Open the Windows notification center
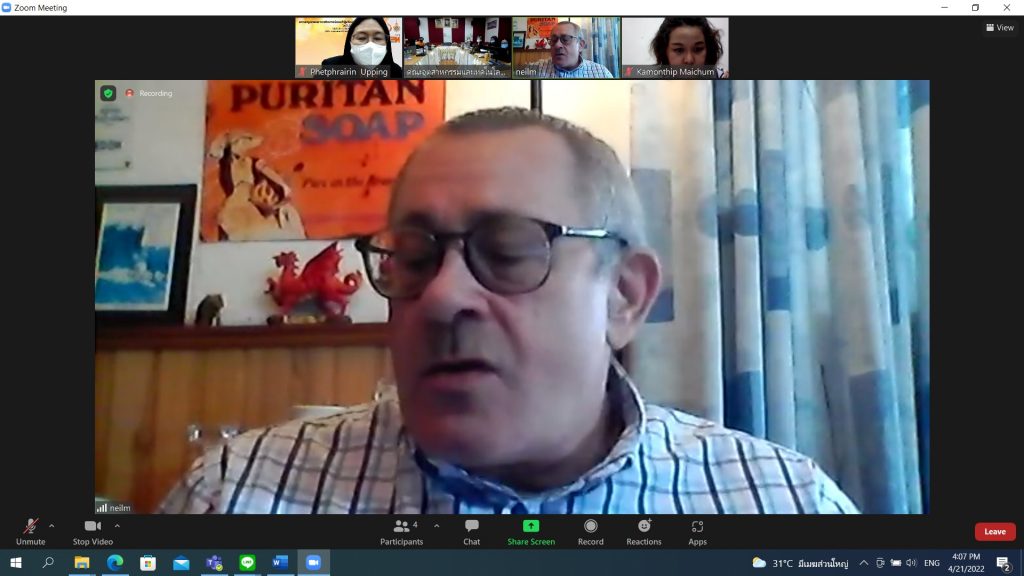 1002,563
